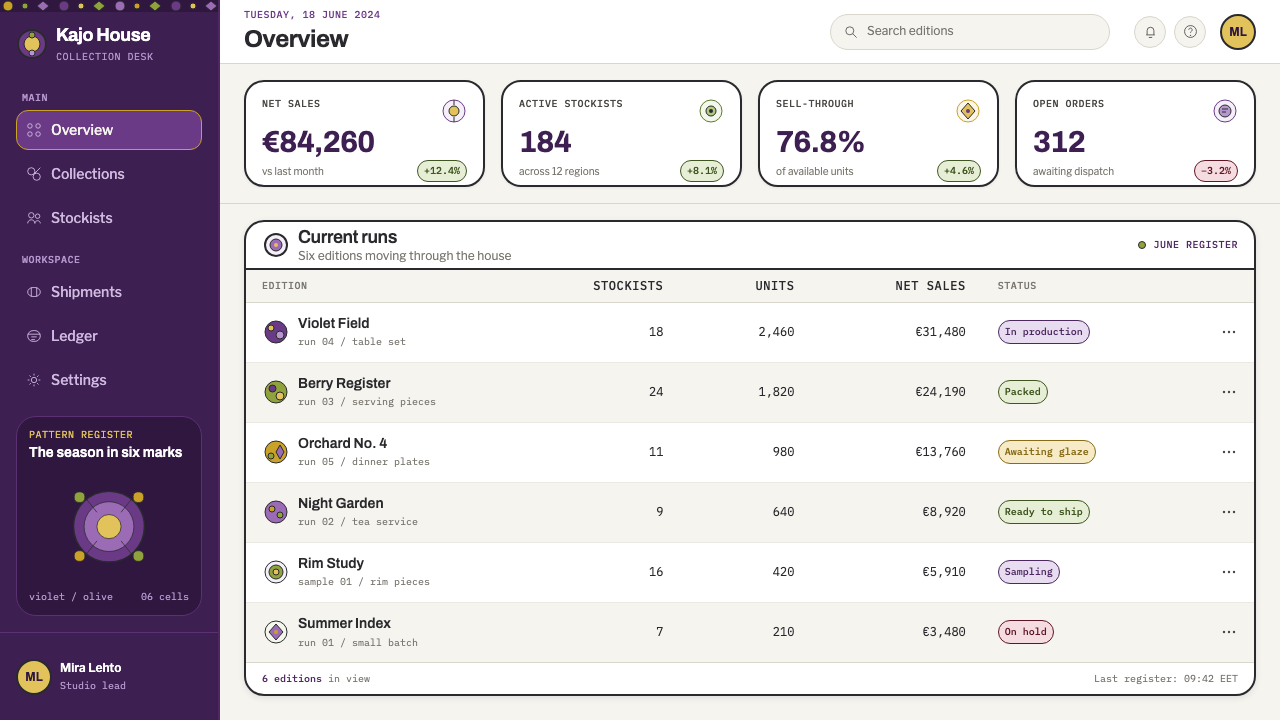Open Stockists in the sidebar
This screenshot has height=720, width=1280.
109,218
